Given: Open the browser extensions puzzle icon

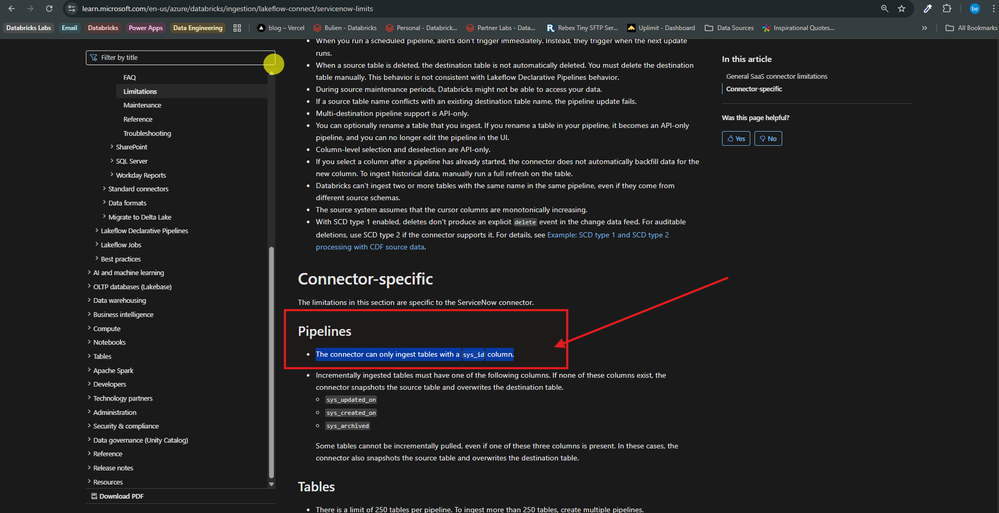Looking at the screenshot, I should 947,8.
